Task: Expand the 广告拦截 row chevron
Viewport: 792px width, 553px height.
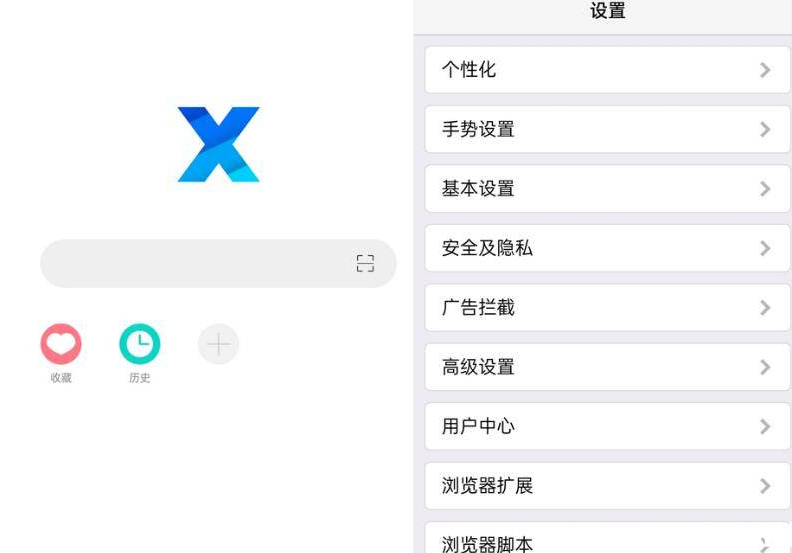Action: pyautogui.click(x=765, y=308)
